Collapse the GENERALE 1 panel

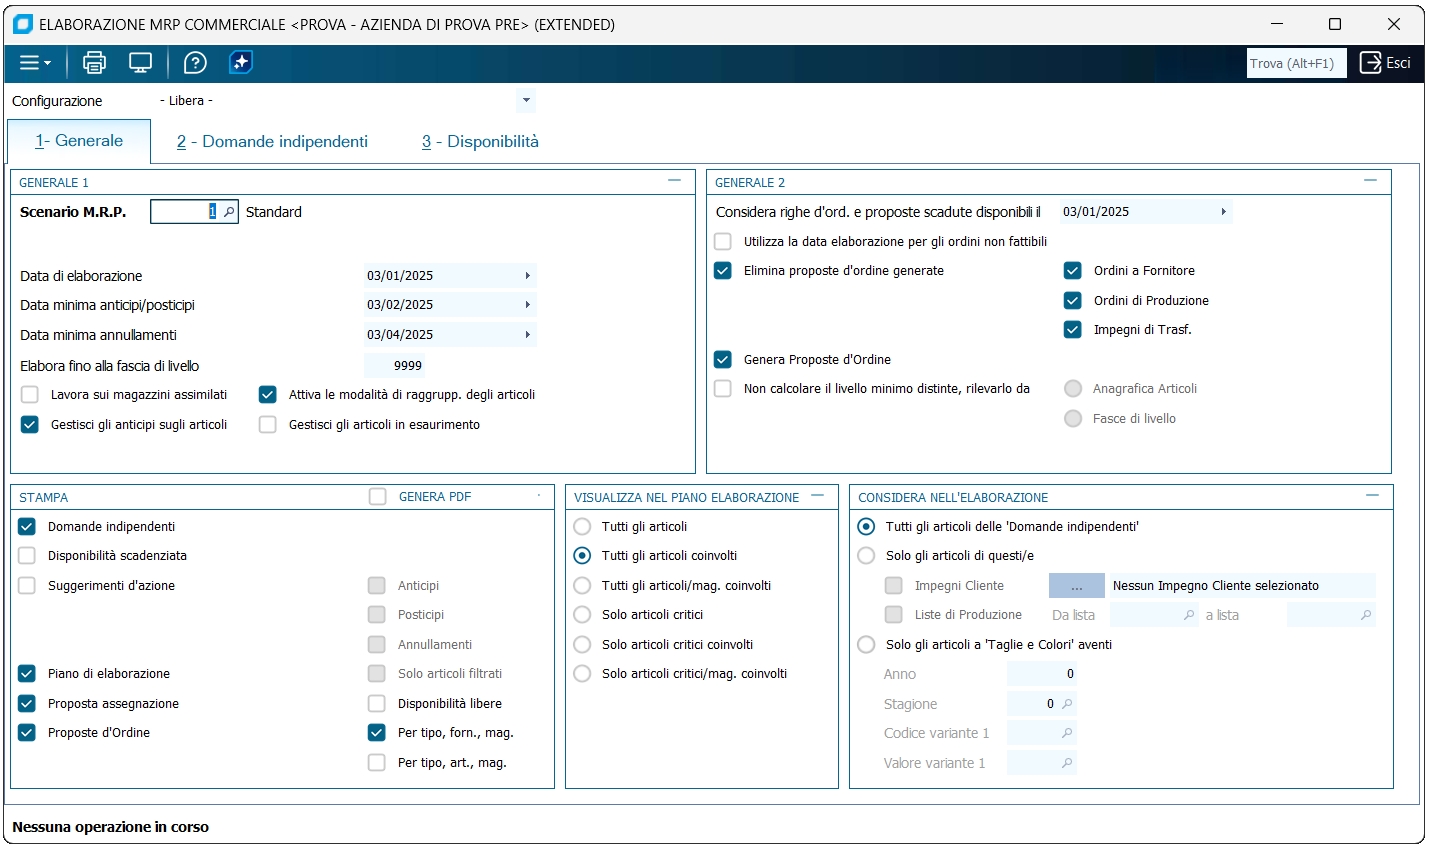(674, 182)
